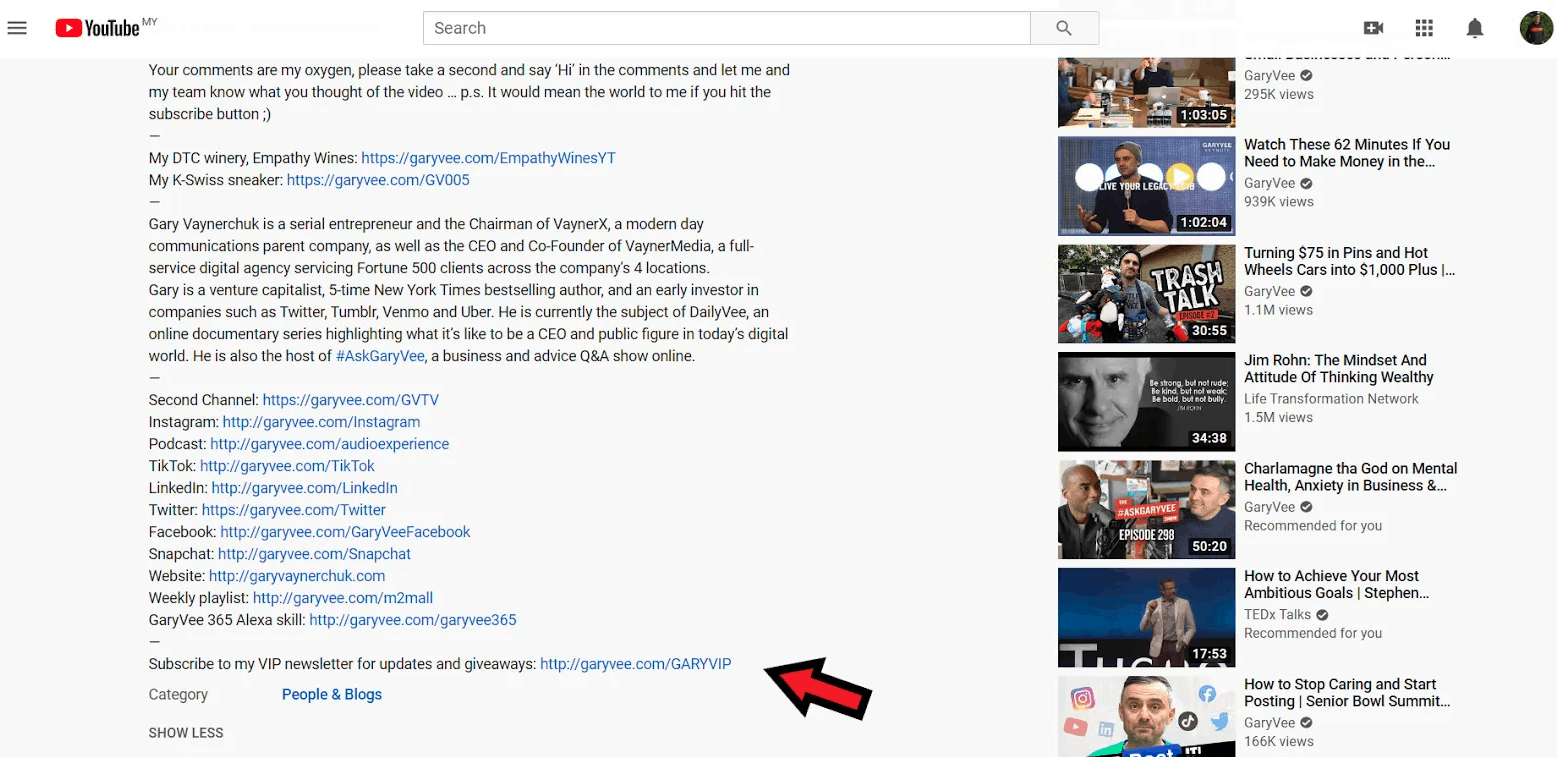
Task: Open 'How to Achieve Your Most Ambitious Goals' title
Action: pyautogui.click(x=1337, y=585)
